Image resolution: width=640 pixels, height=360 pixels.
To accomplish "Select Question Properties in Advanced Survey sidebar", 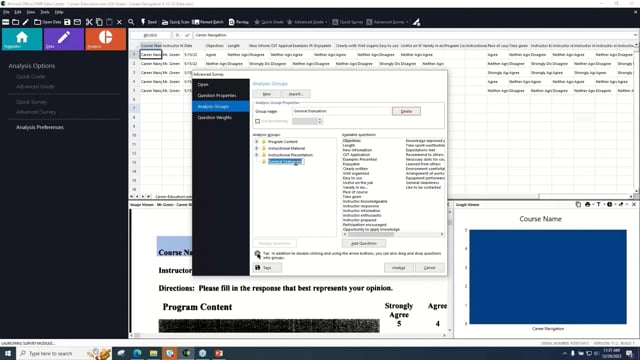I will pyautogui.click(x=221, y=96).
